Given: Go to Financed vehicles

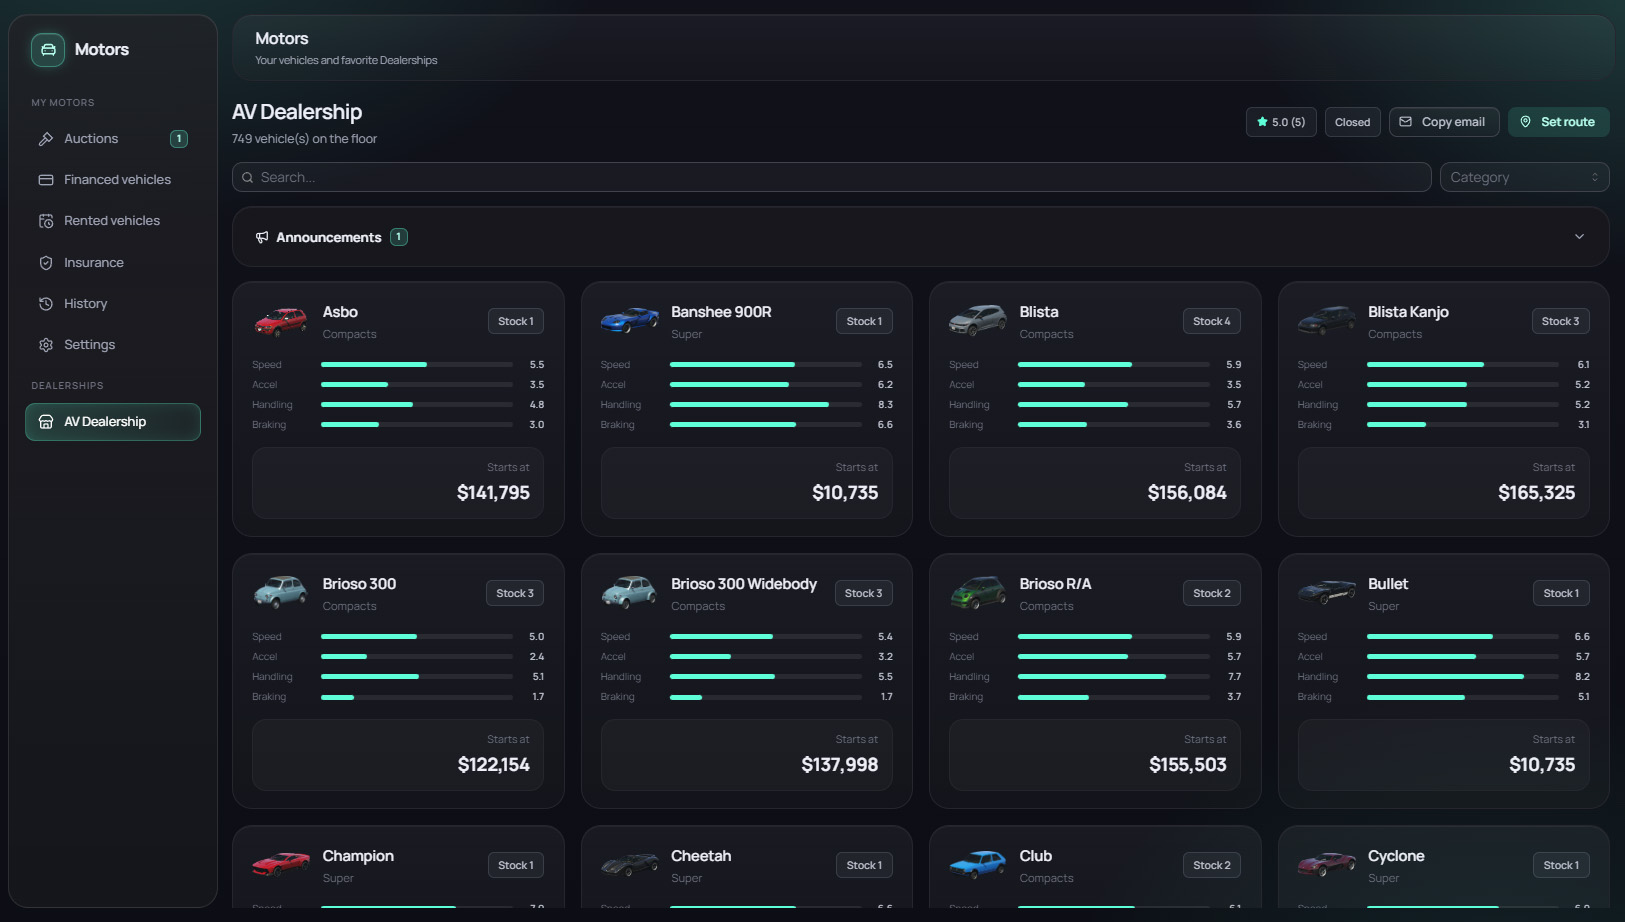Looking at the screenshot, I should tap(113, 180).
